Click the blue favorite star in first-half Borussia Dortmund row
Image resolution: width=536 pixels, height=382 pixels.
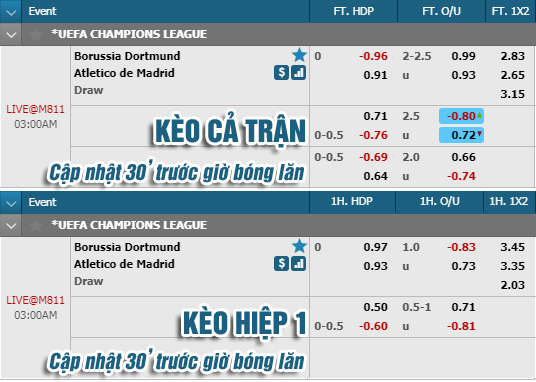tap(299, 246)
